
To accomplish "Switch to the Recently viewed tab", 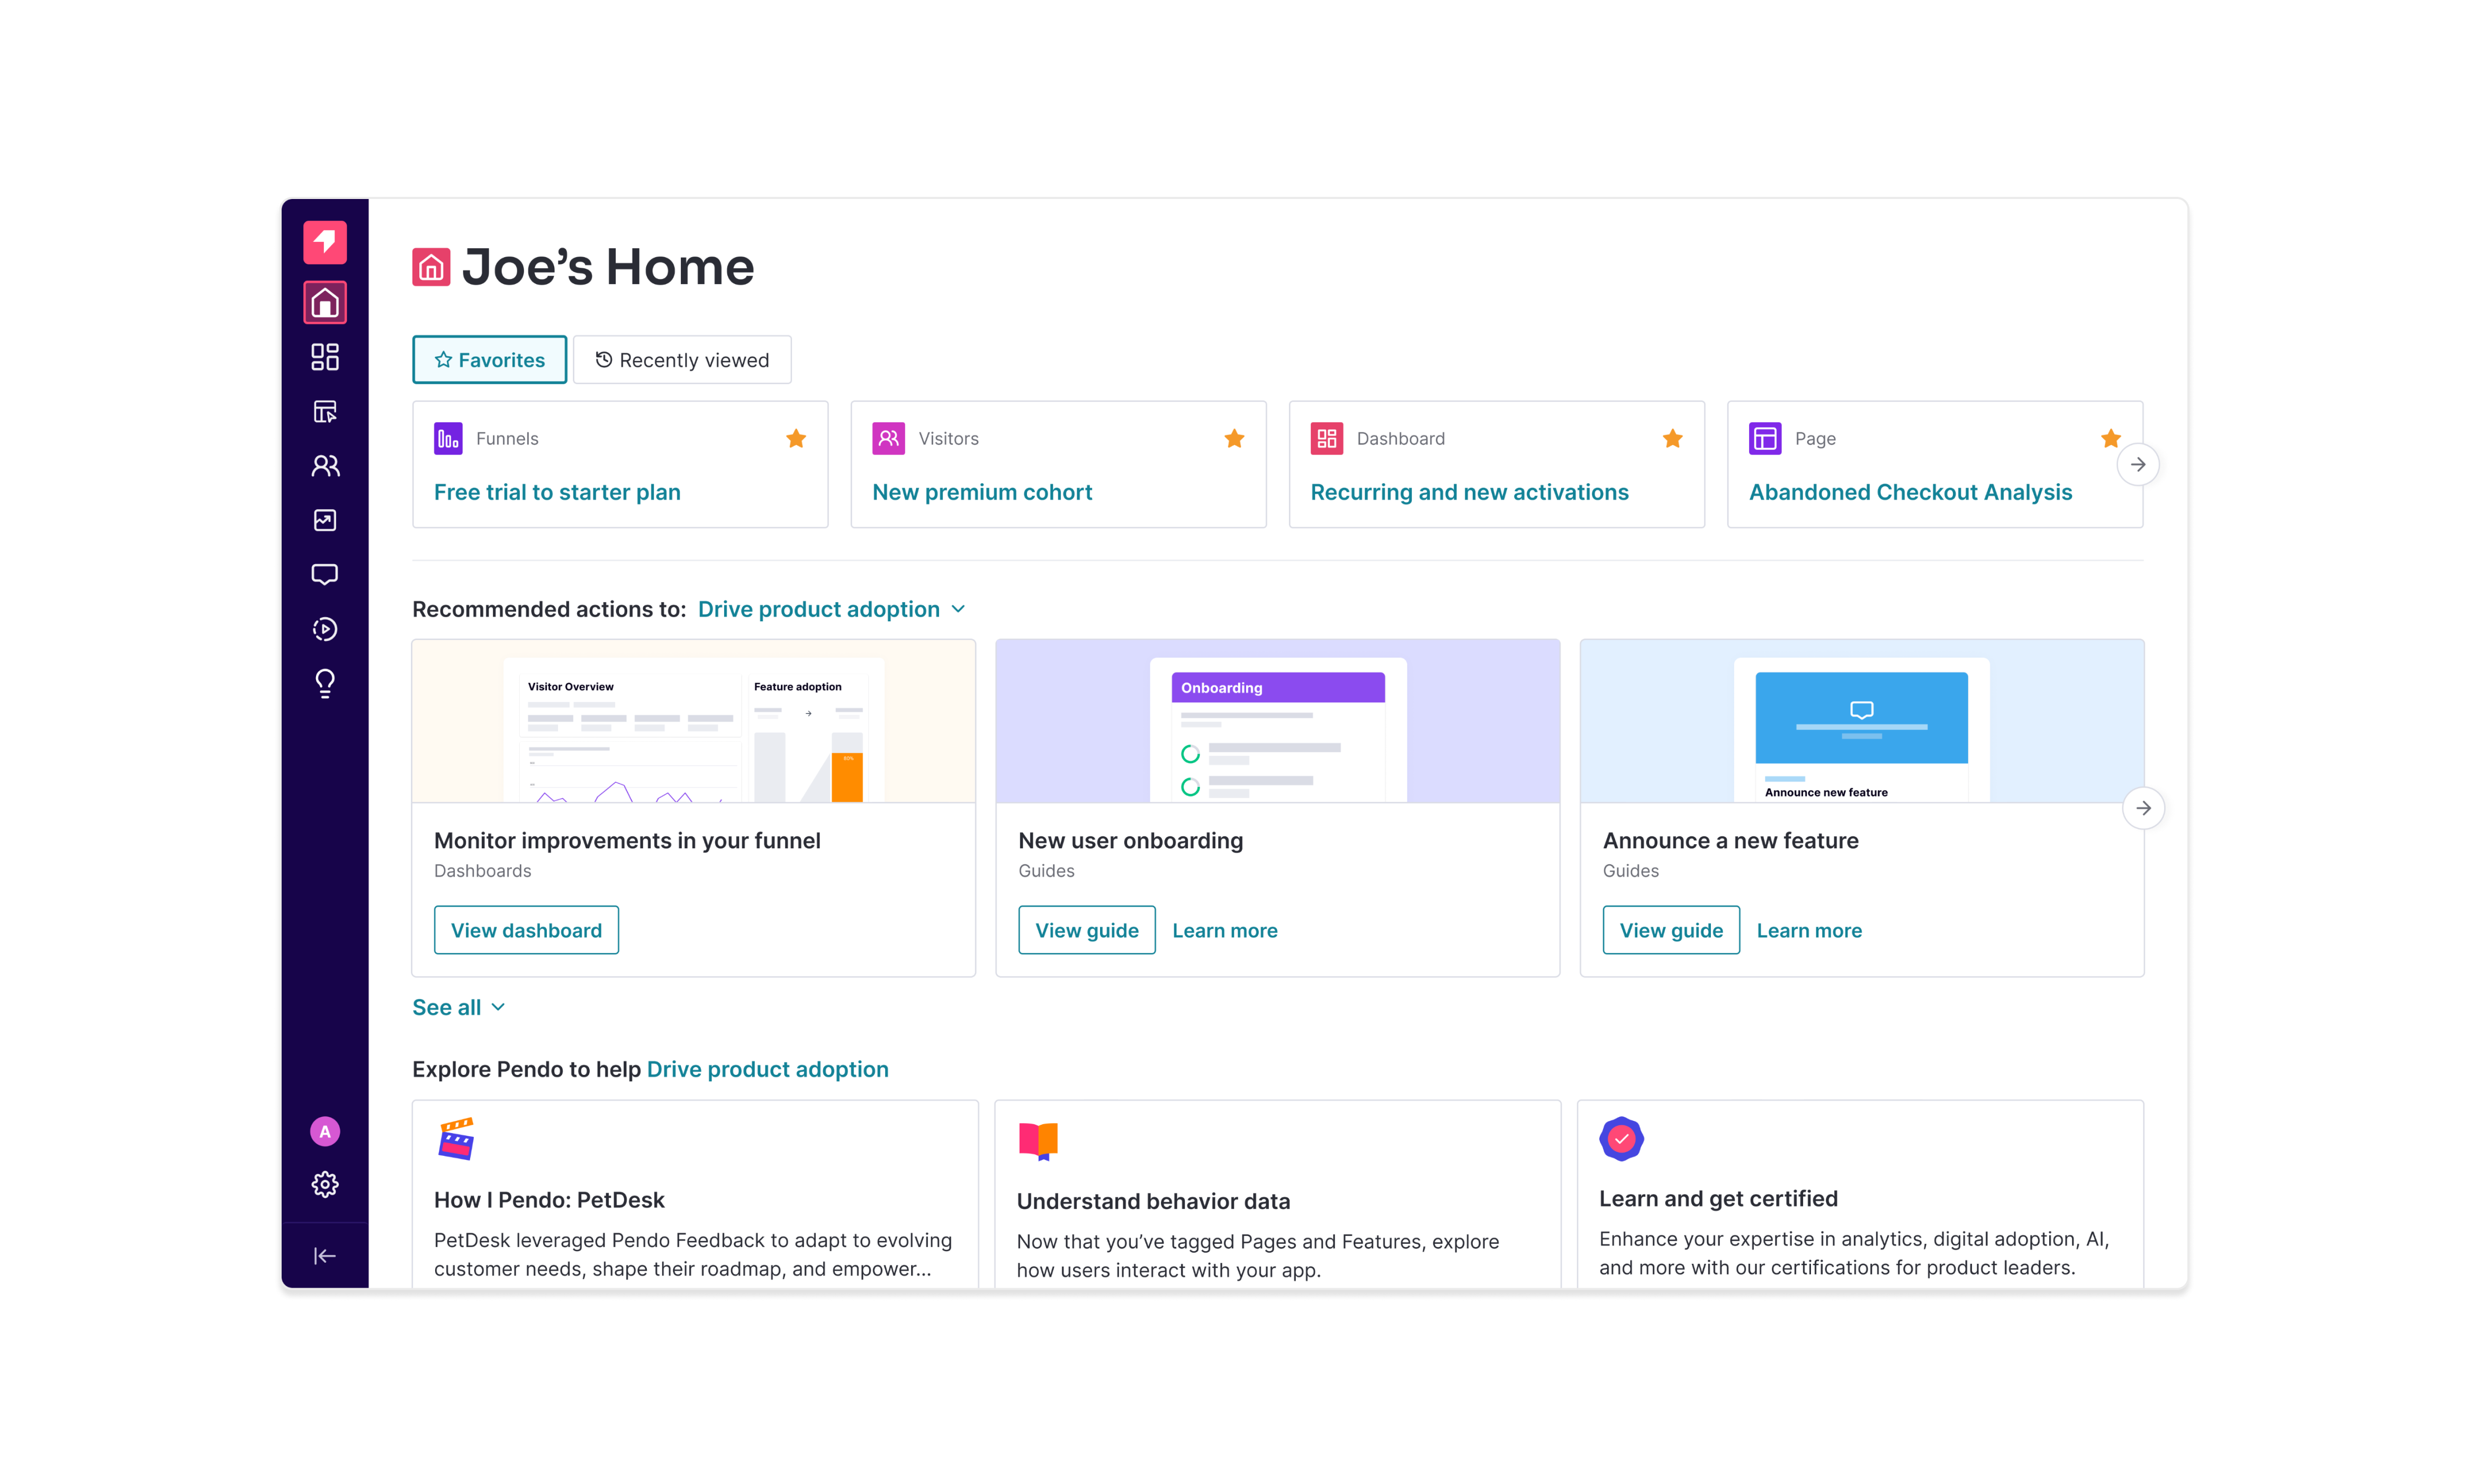I will 683,359.
